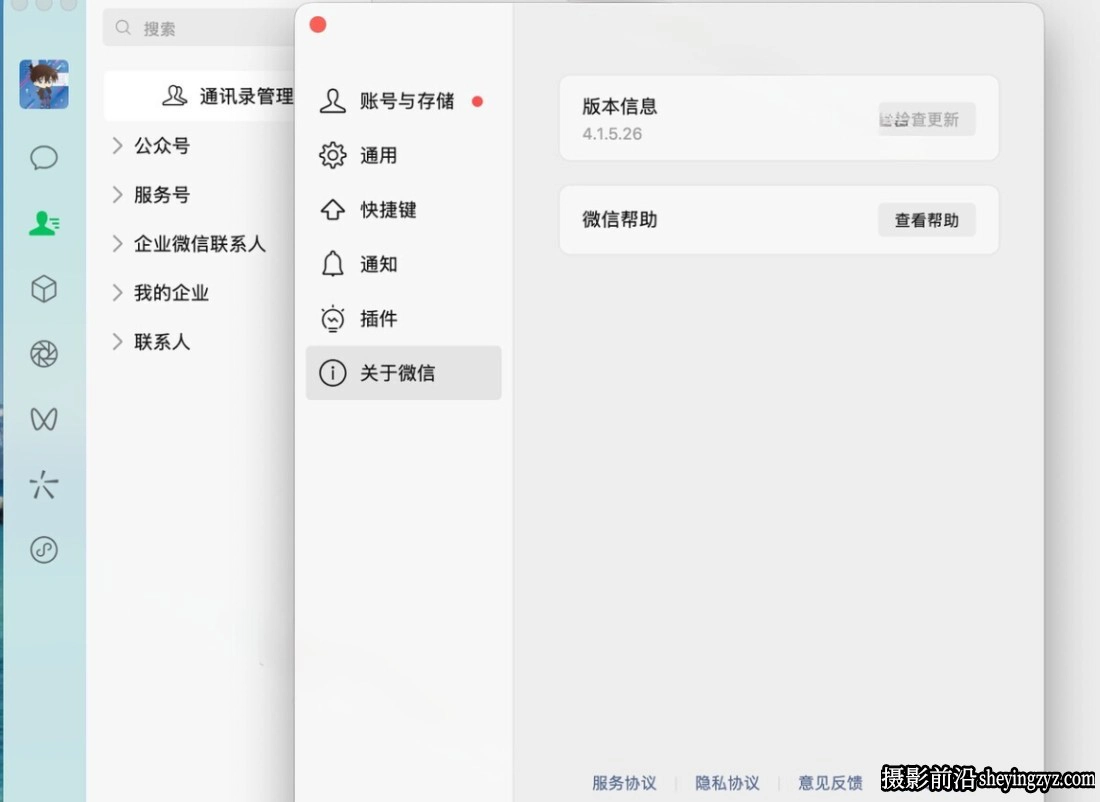Switch to 通用 general settings tab

pyautogui.click(x=403, y=155)
